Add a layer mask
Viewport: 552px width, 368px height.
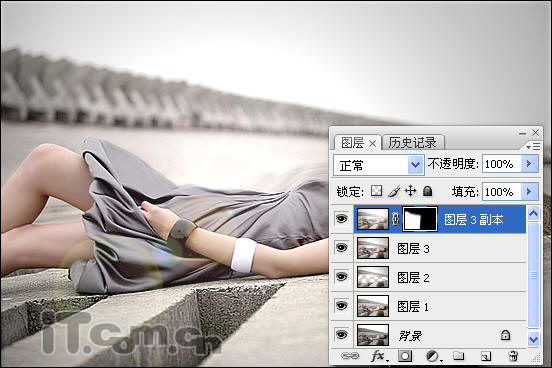pyautogui.click(x=405, y=356)
